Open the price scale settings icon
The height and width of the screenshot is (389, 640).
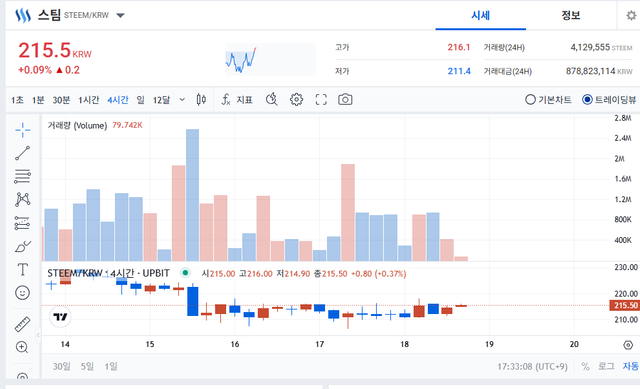pos(628,345)
